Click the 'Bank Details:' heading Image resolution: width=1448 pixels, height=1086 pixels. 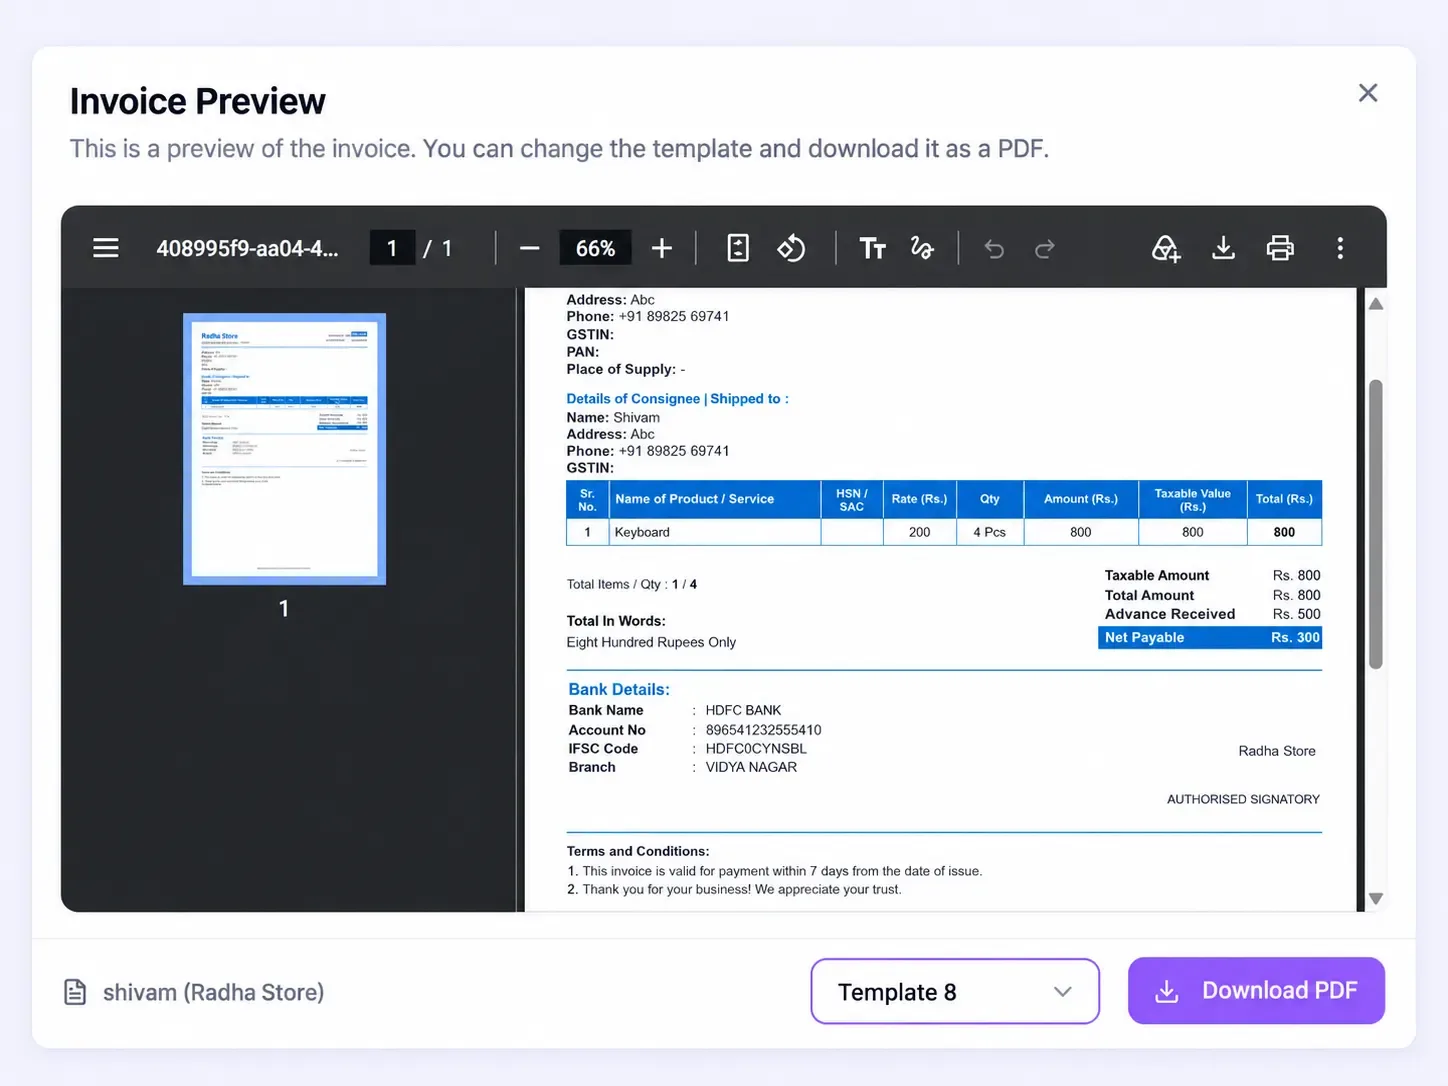619,689
